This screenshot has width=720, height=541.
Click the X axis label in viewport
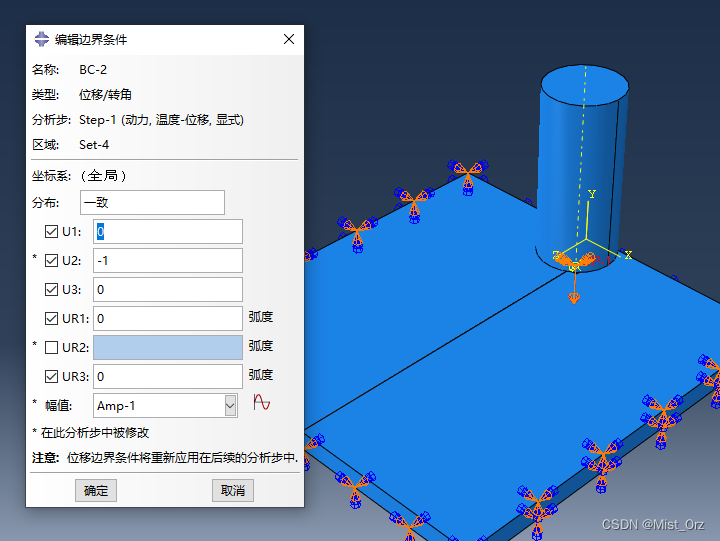628,255
